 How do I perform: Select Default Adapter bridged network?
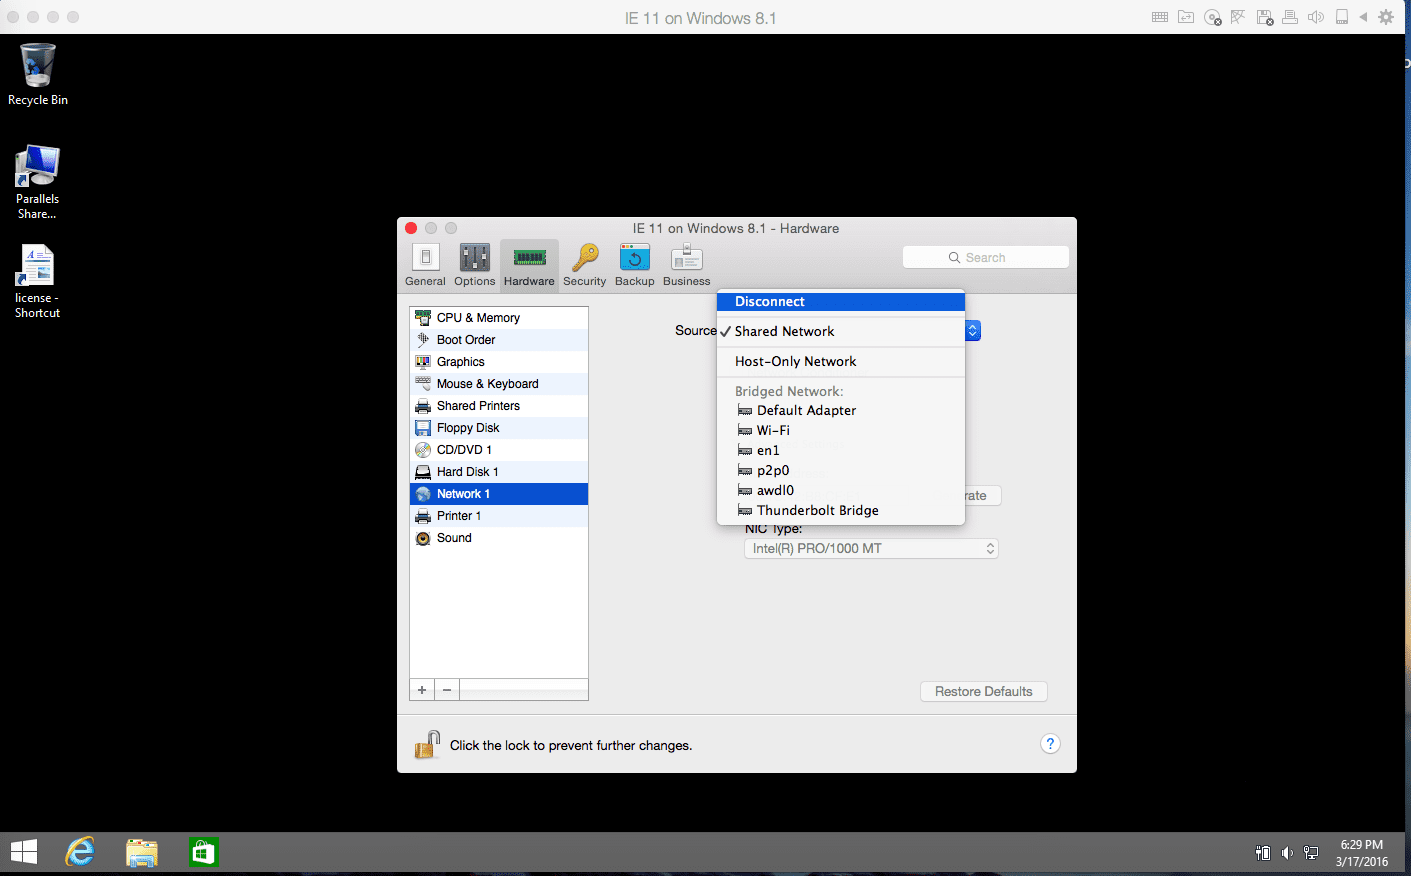[841, 410]
